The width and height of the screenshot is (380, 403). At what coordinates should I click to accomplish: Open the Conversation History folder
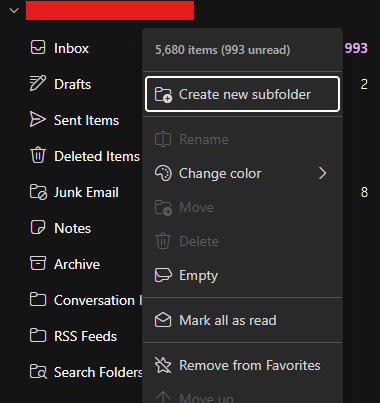point(98,300)
